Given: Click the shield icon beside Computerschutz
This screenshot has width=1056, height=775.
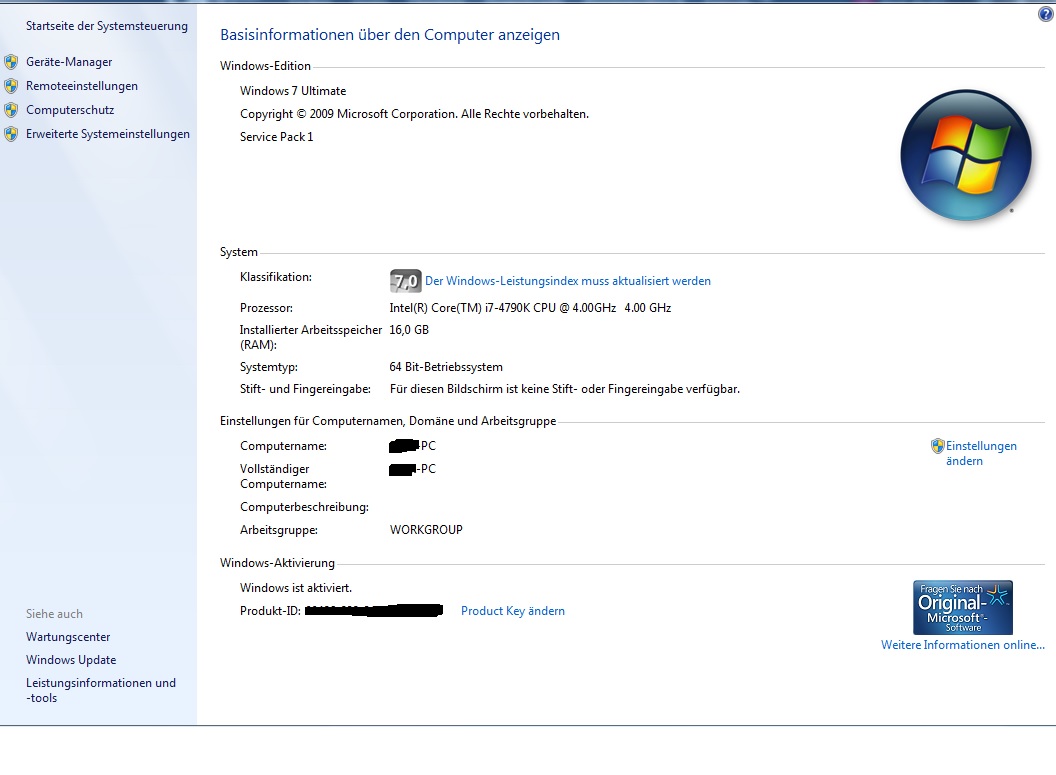Looking at the screenshot, I should [11, 110].
